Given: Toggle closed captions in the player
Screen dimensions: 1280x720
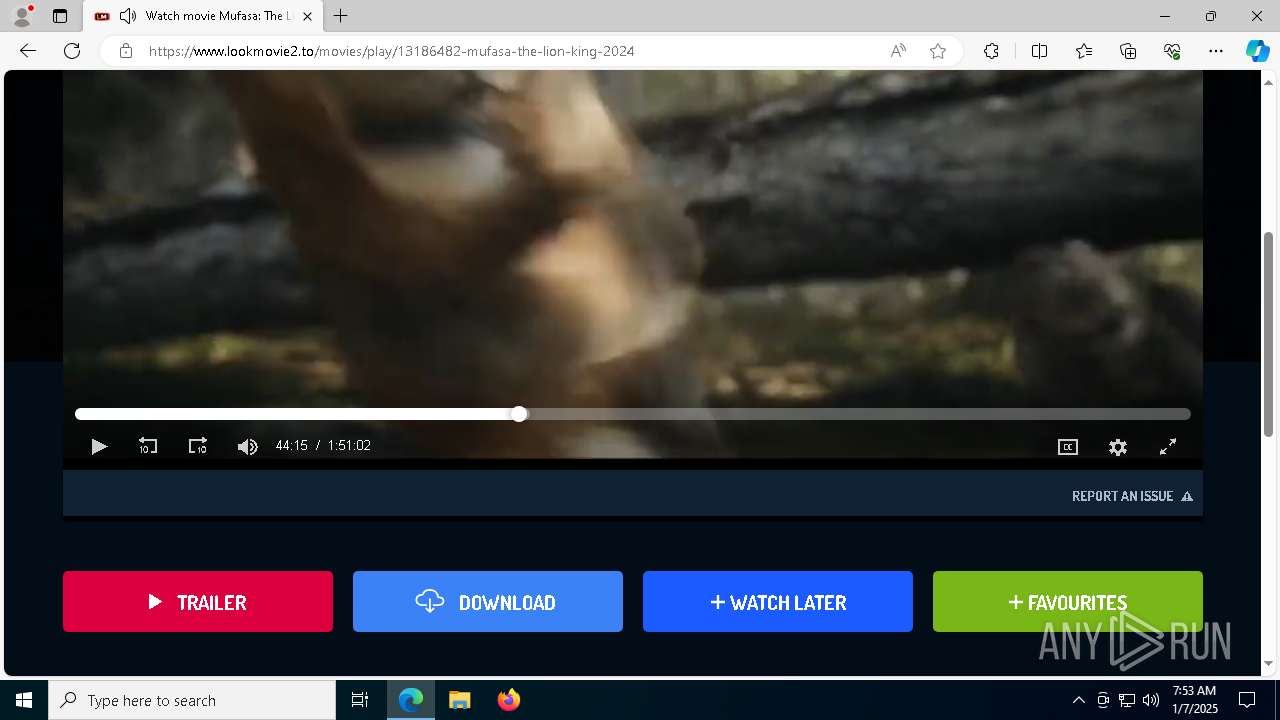Looking at the screenshot, I should [x=1068, y=447].
